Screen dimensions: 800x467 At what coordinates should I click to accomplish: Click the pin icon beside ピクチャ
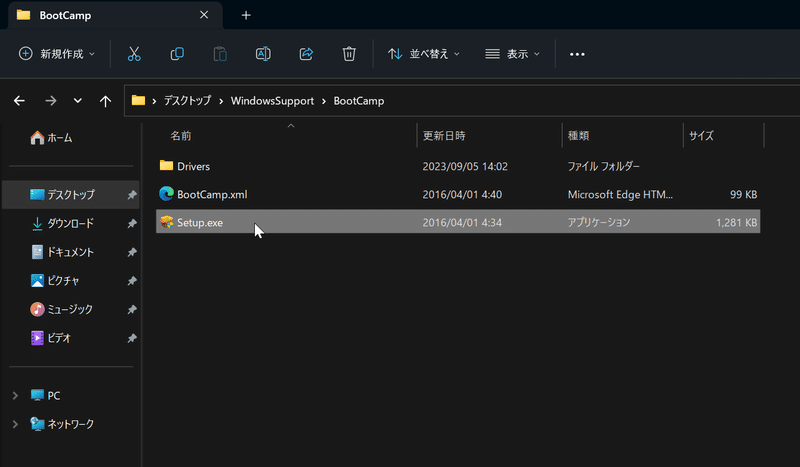pyautogui.click(x=132, y=280)
